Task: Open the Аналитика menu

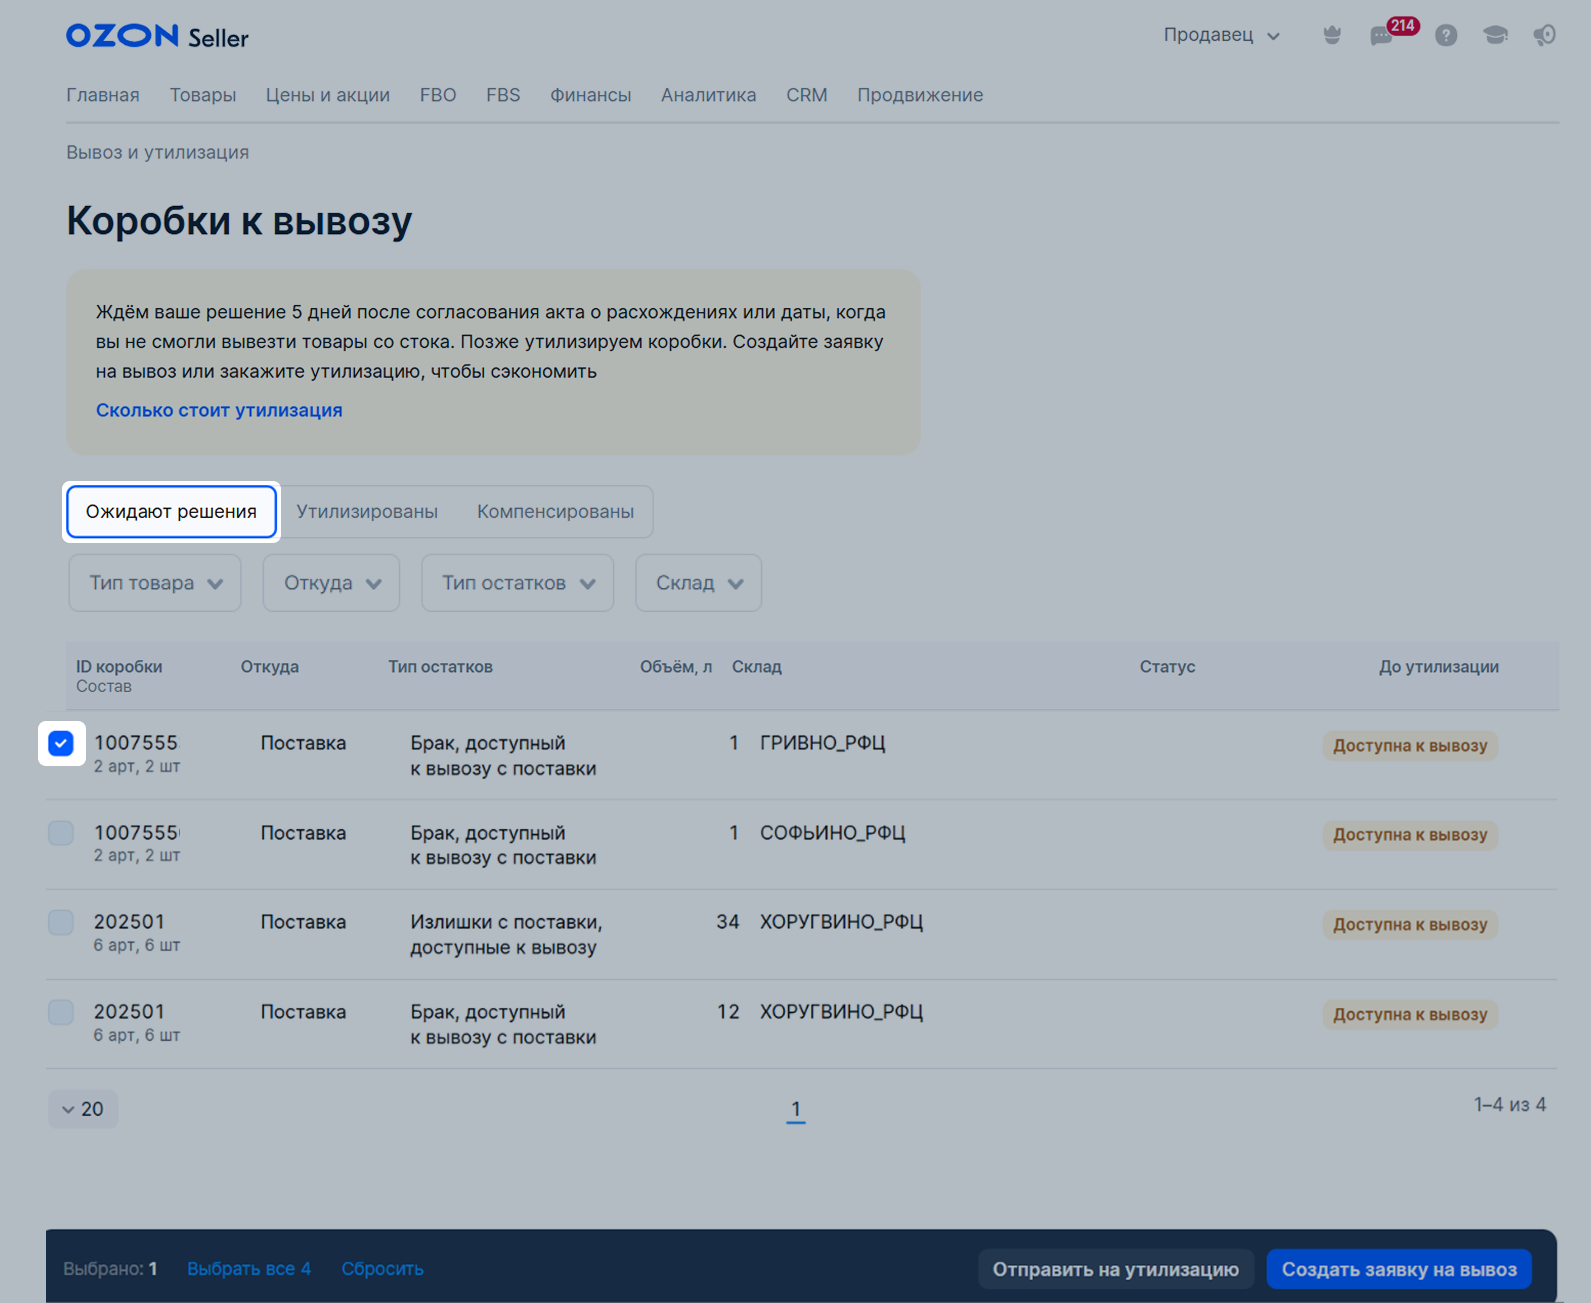Action: 709,95
